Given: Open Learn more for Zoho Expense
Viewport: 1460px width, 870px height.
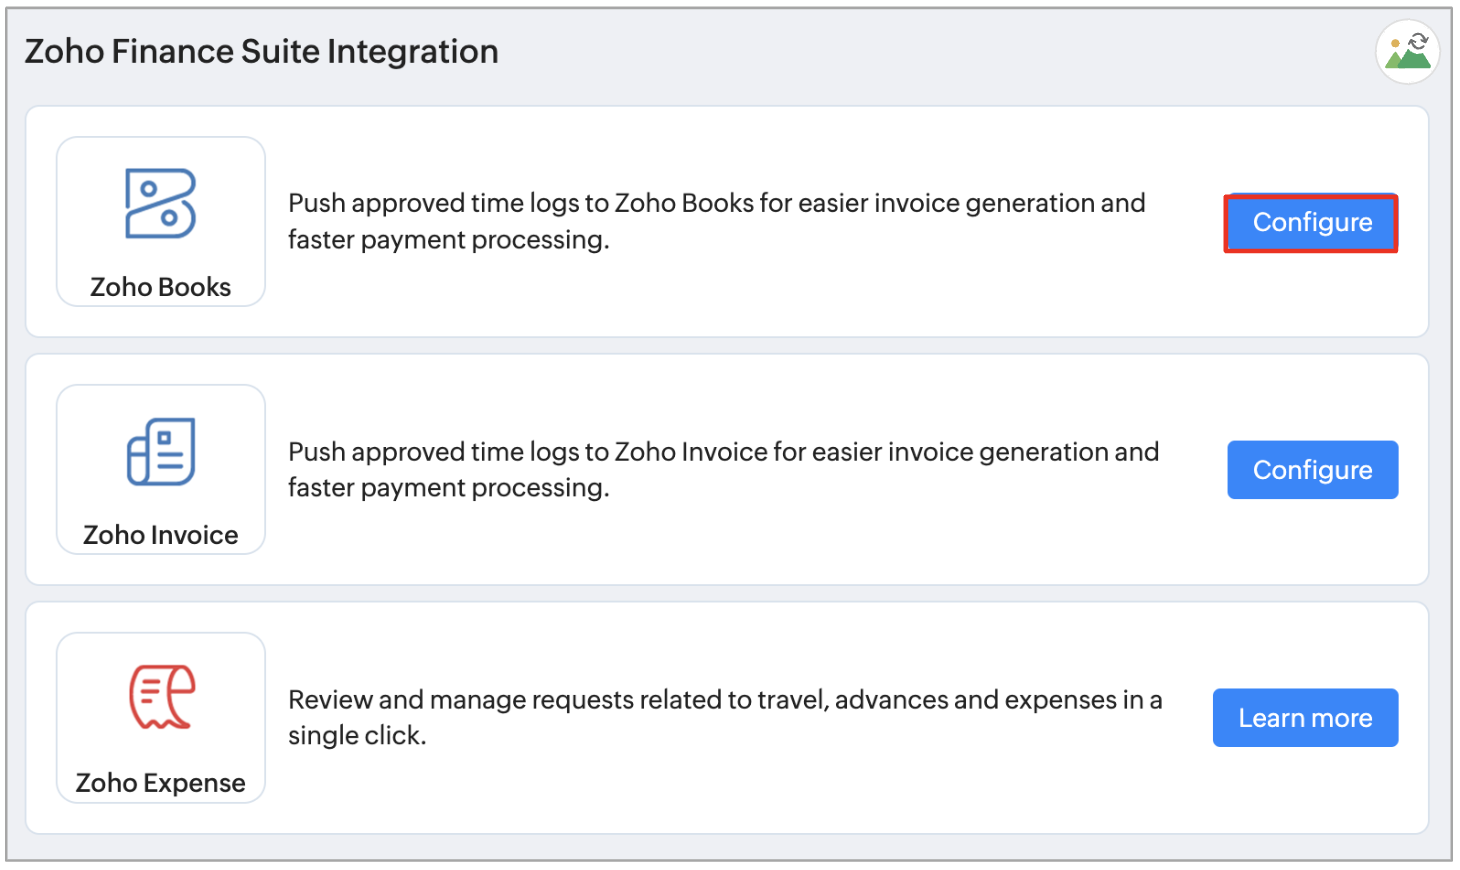Looking at the screenshot, I should tap(1305, 718).
